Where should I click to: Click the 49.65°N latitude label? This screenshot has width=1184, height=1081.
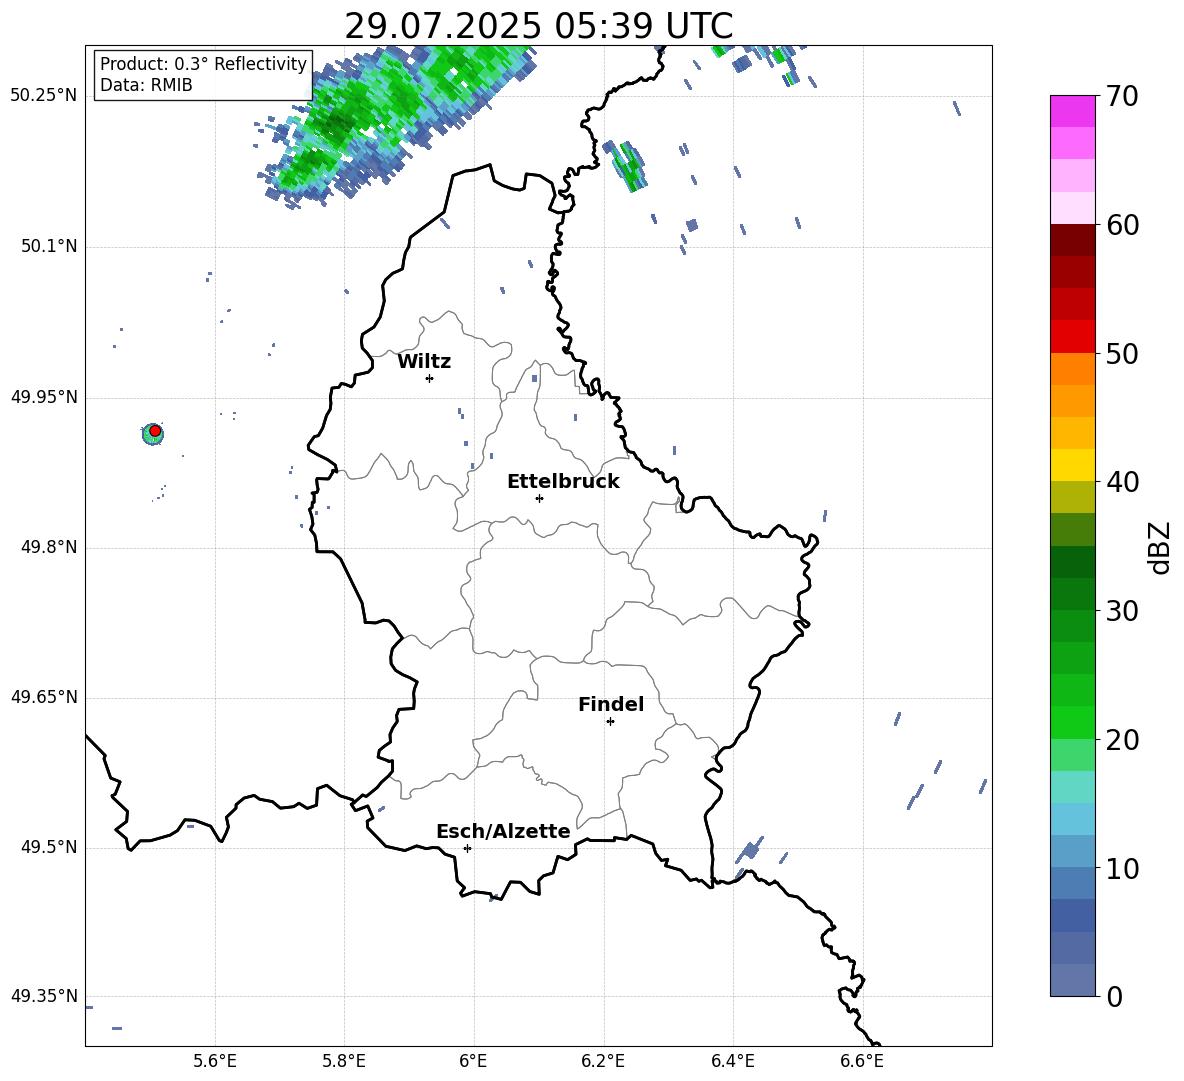44,697
